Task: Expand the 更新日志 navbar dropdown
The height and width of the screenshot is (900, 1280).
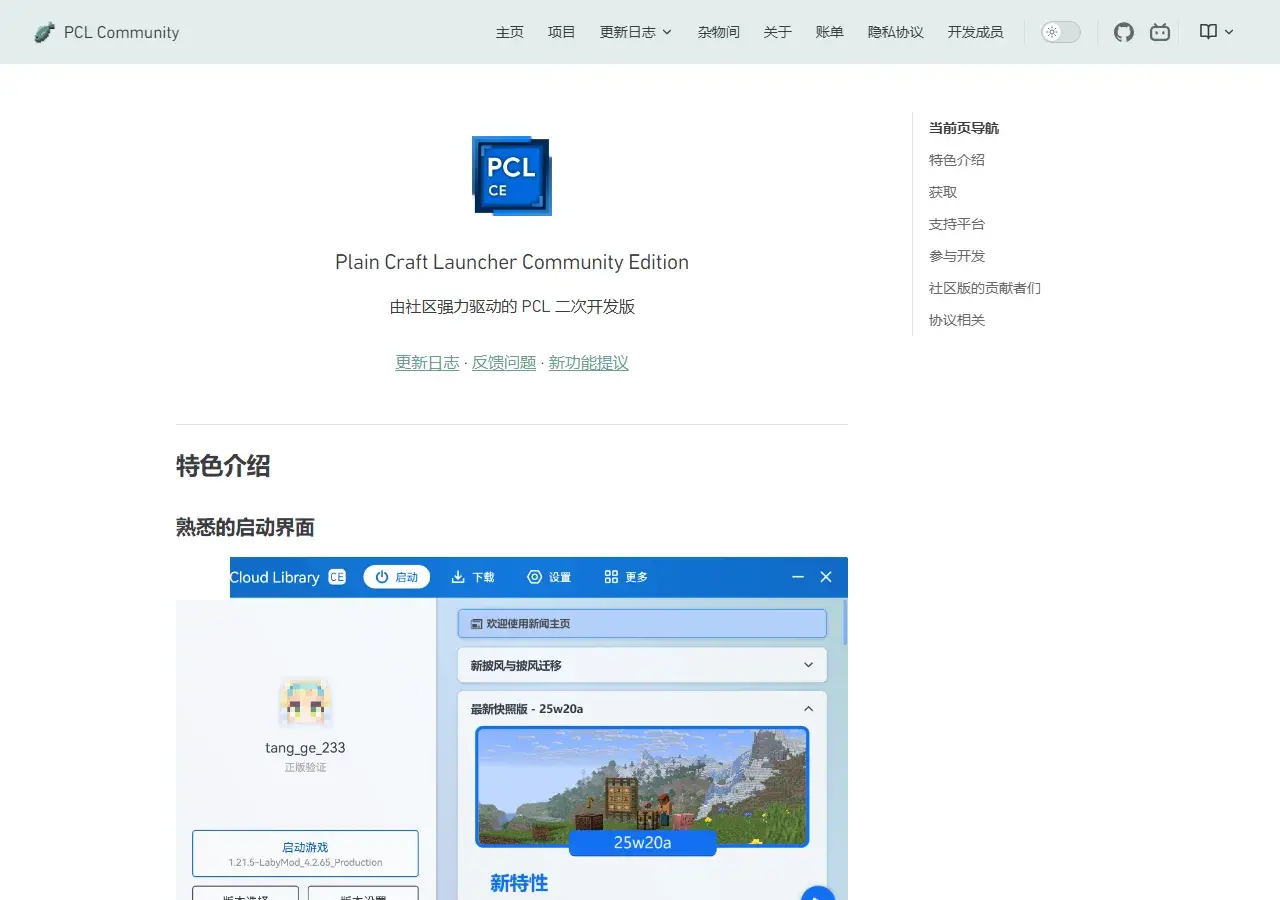Action: [636, 32]
